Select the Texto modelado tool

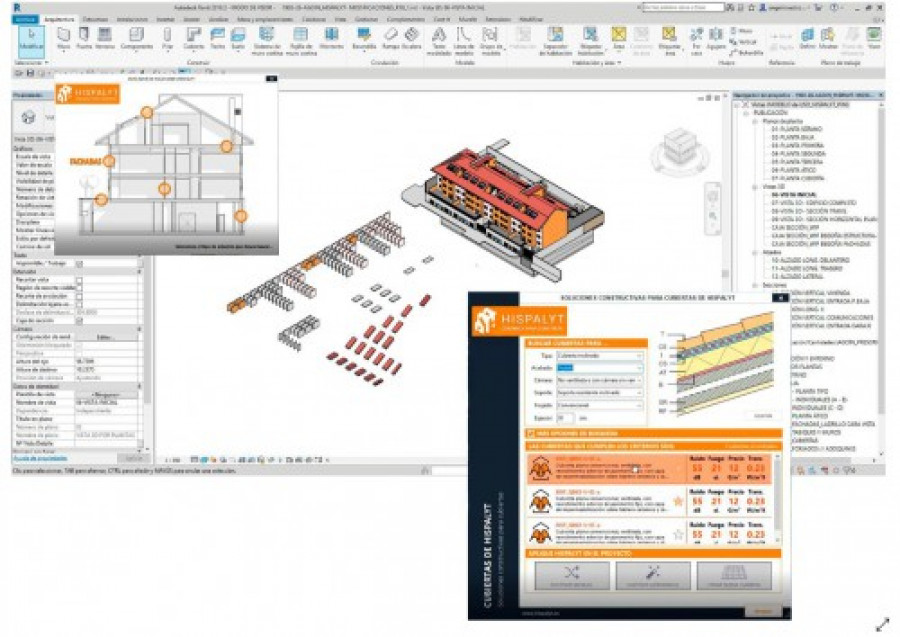439,41
